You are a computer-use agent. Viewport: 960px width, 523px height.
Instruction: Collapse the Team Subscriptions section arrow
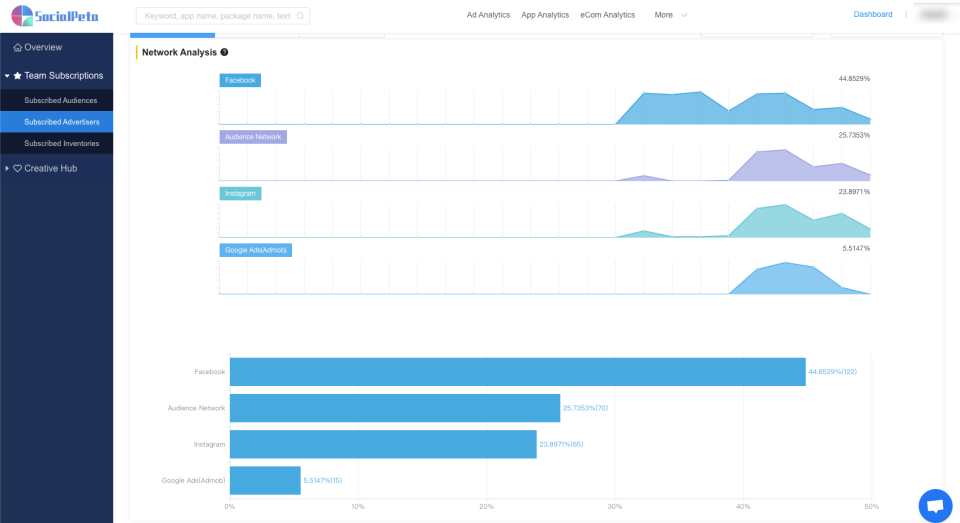[x=7, y=76]
